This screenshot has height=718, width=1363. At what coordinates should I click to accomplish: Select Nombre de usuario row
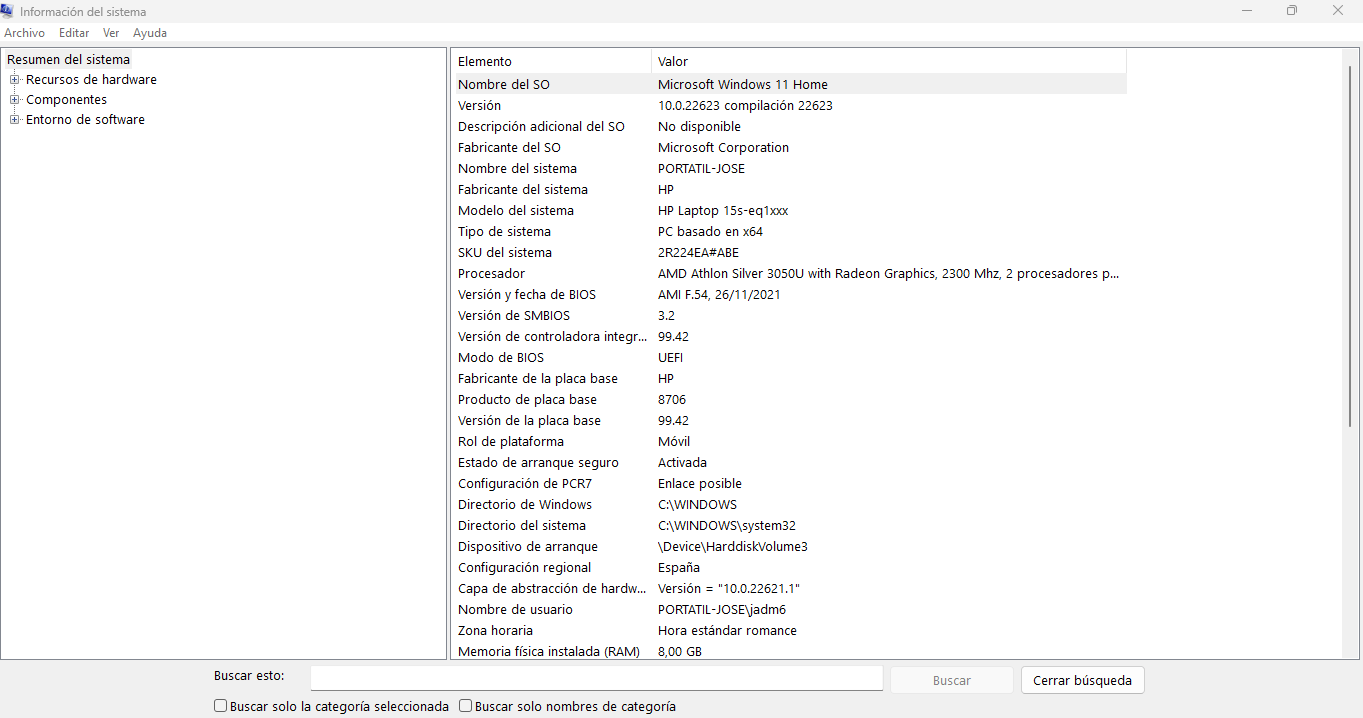pyautogui.click(x=789, y=610)
